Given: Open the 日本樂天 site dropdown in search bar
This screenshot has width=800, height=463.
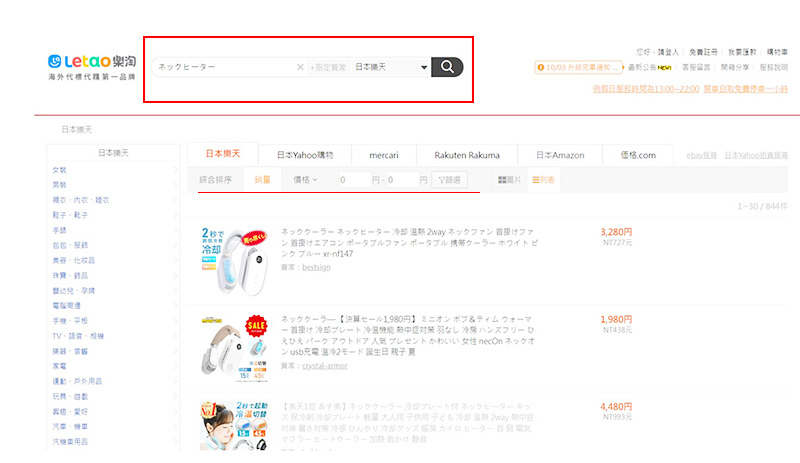Looking at the screenshot, I should pyautogui.click(x=391, y=67).
